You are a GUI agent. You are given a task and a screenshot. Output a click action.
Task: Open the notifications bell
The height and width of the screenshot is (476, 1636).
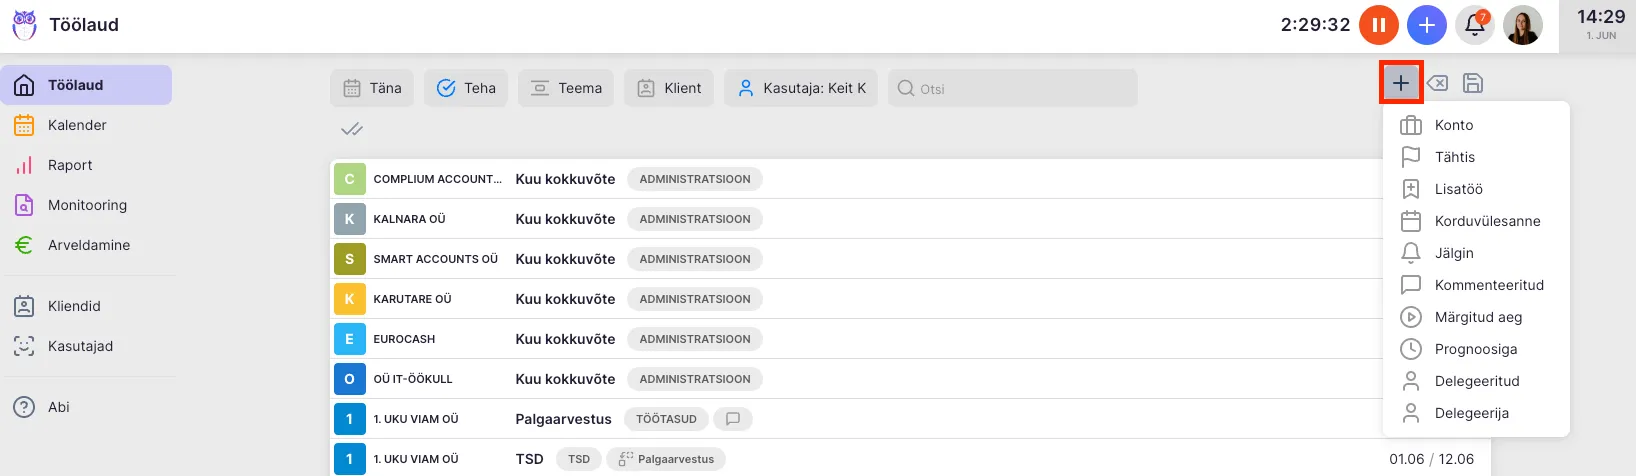pos(1475,25)
